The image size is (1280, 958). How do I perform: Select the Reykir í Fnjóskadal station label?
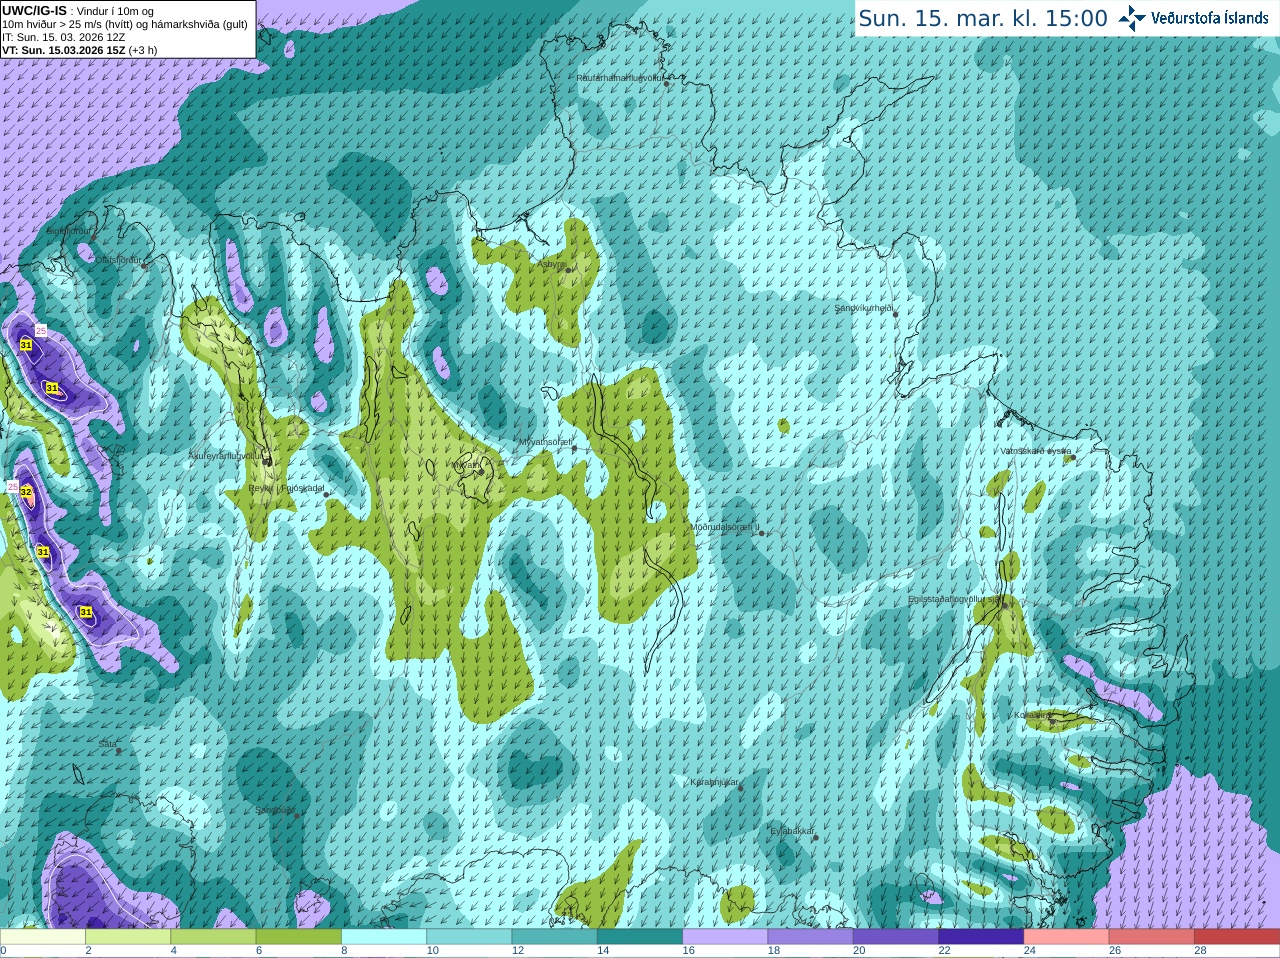286,488
